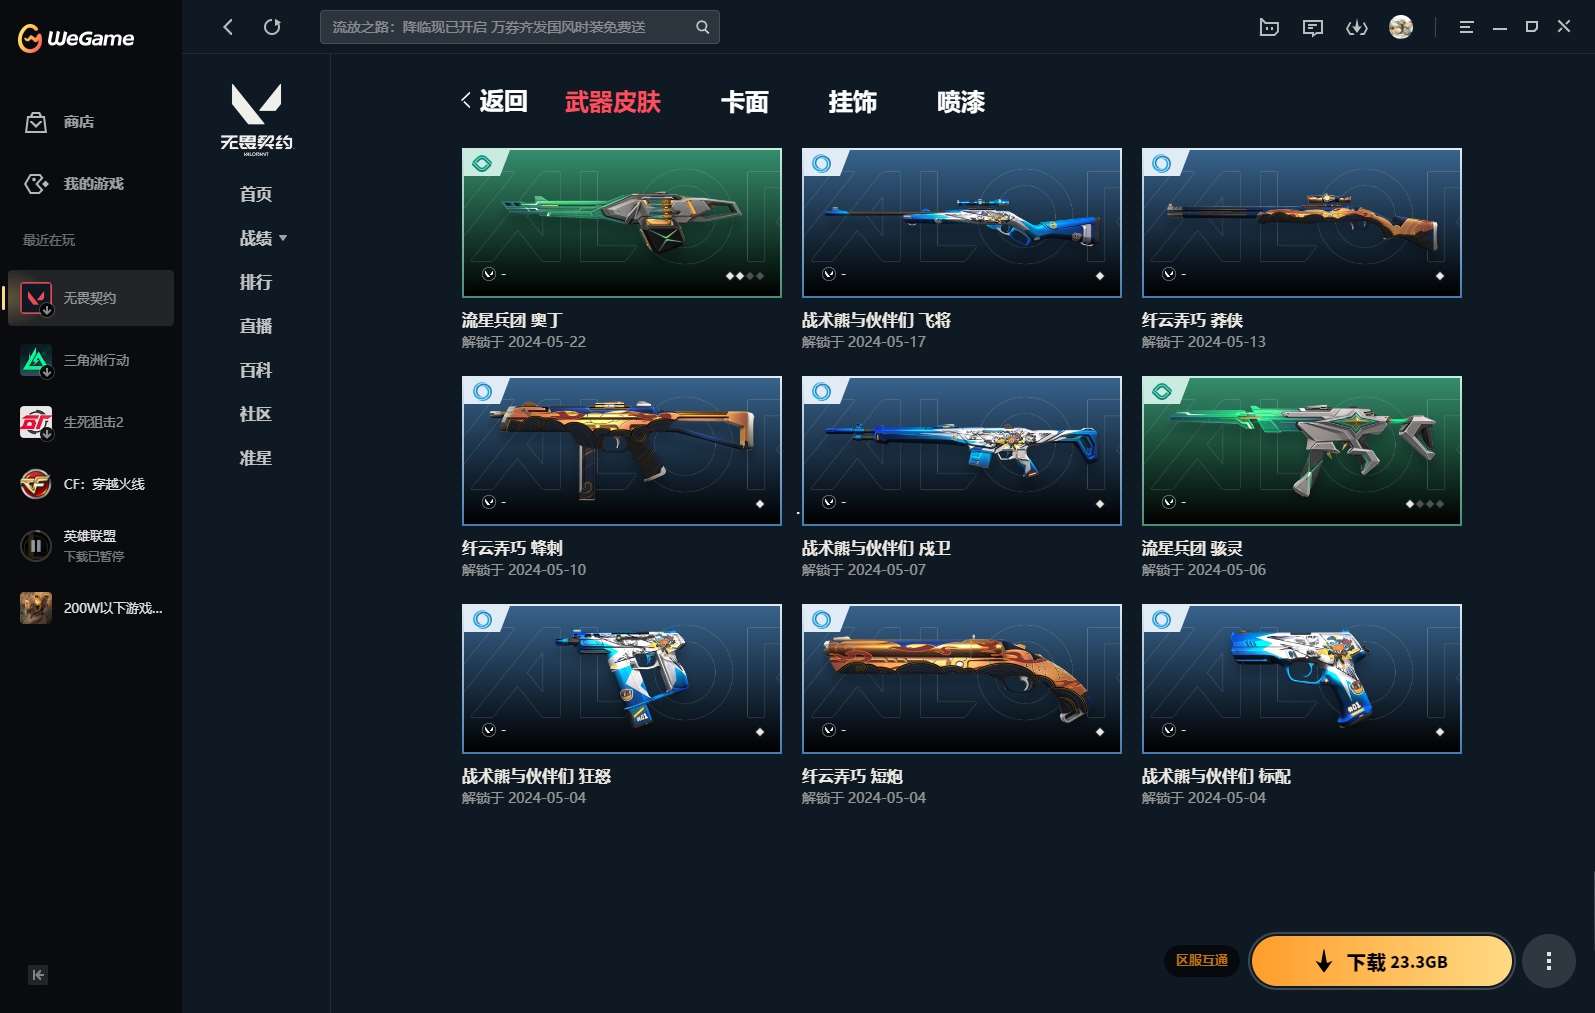Image resolution: width=1595 pixels, height=1013 pixels.
Task: Expand chevron on 流星兵团 奥丁 card
Action: pos(489,274)
